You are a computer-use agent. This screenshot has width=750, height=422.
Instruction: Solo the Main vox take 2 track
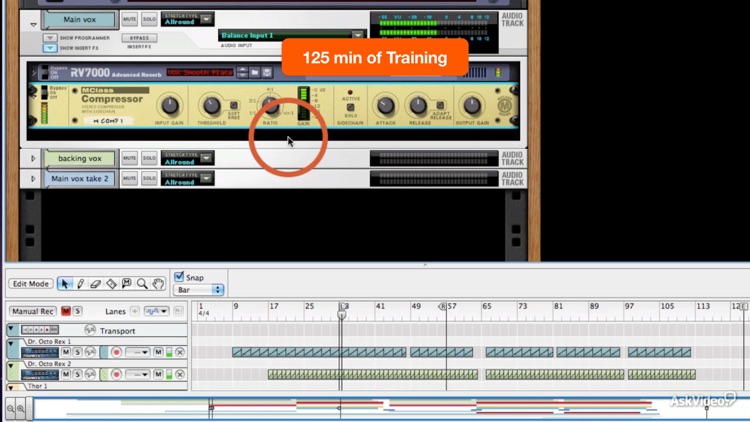point(149,178)
